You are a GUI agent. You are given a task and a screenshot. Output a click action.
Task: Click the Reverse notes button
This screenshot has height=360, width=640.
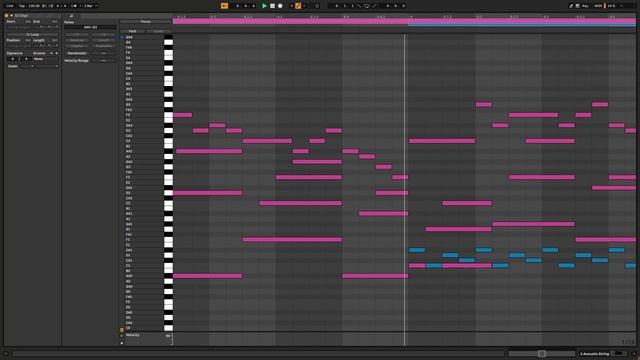click(77, 40)
